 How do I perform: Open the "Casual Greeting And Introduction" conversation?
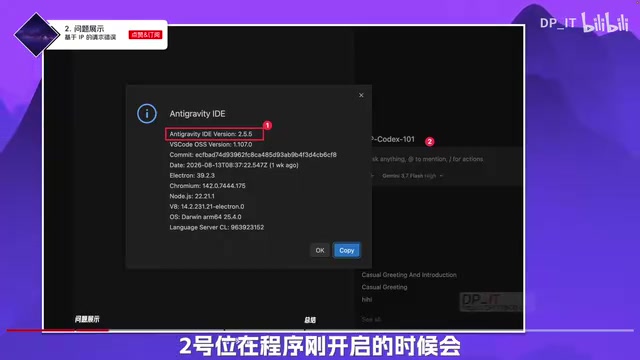tap(409, 275)
